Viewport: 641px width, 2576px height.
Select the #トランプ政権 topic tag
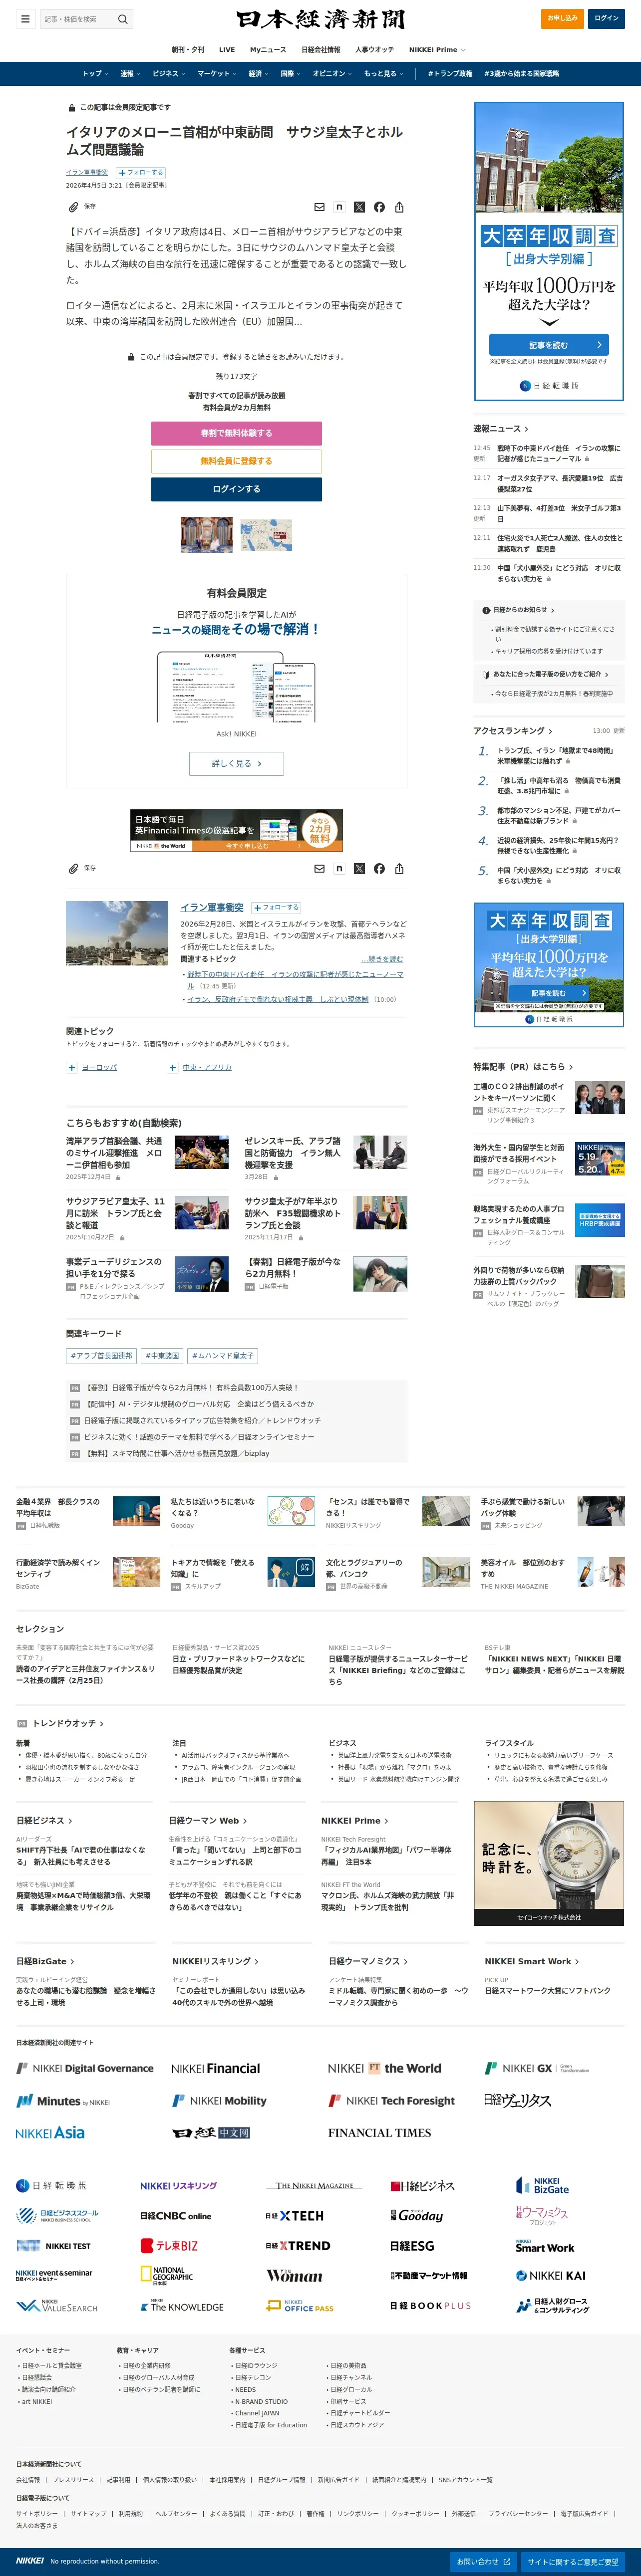450,73
